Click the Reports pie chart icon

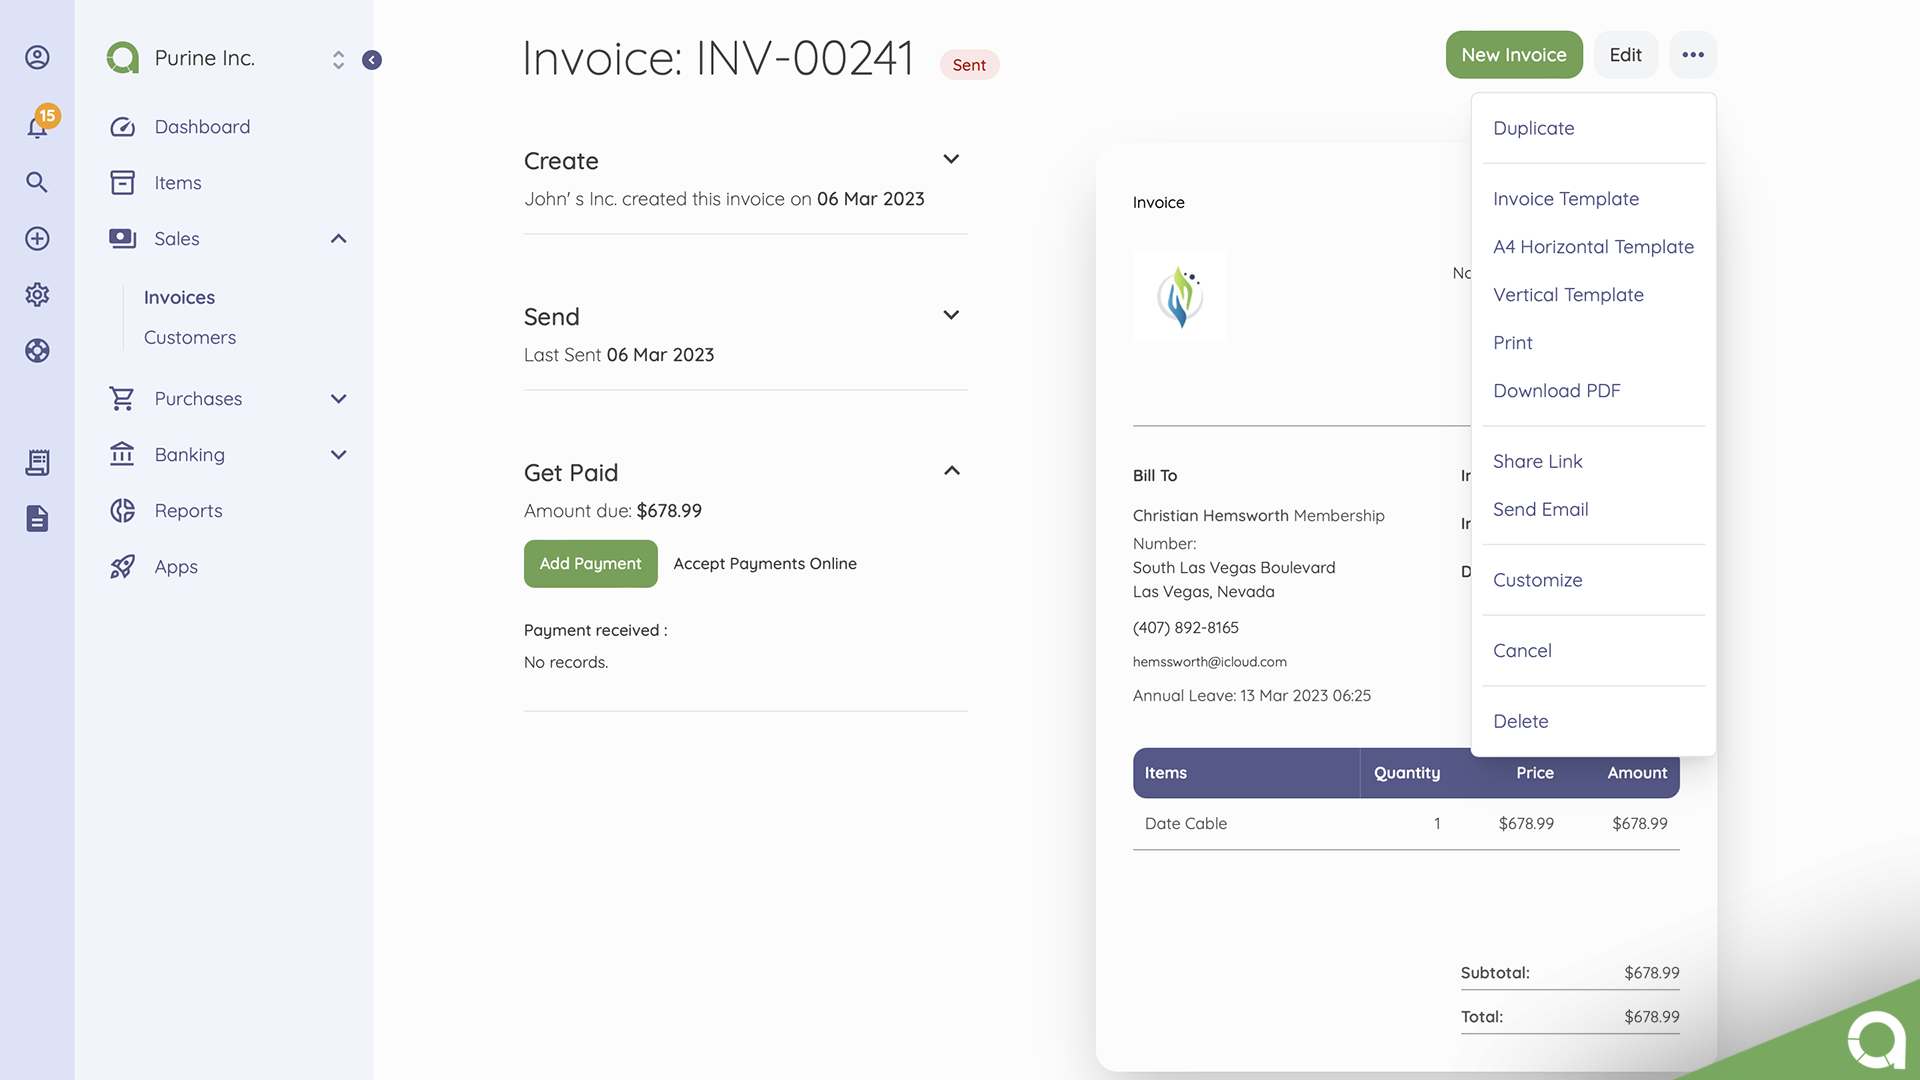tap(122, 511)
